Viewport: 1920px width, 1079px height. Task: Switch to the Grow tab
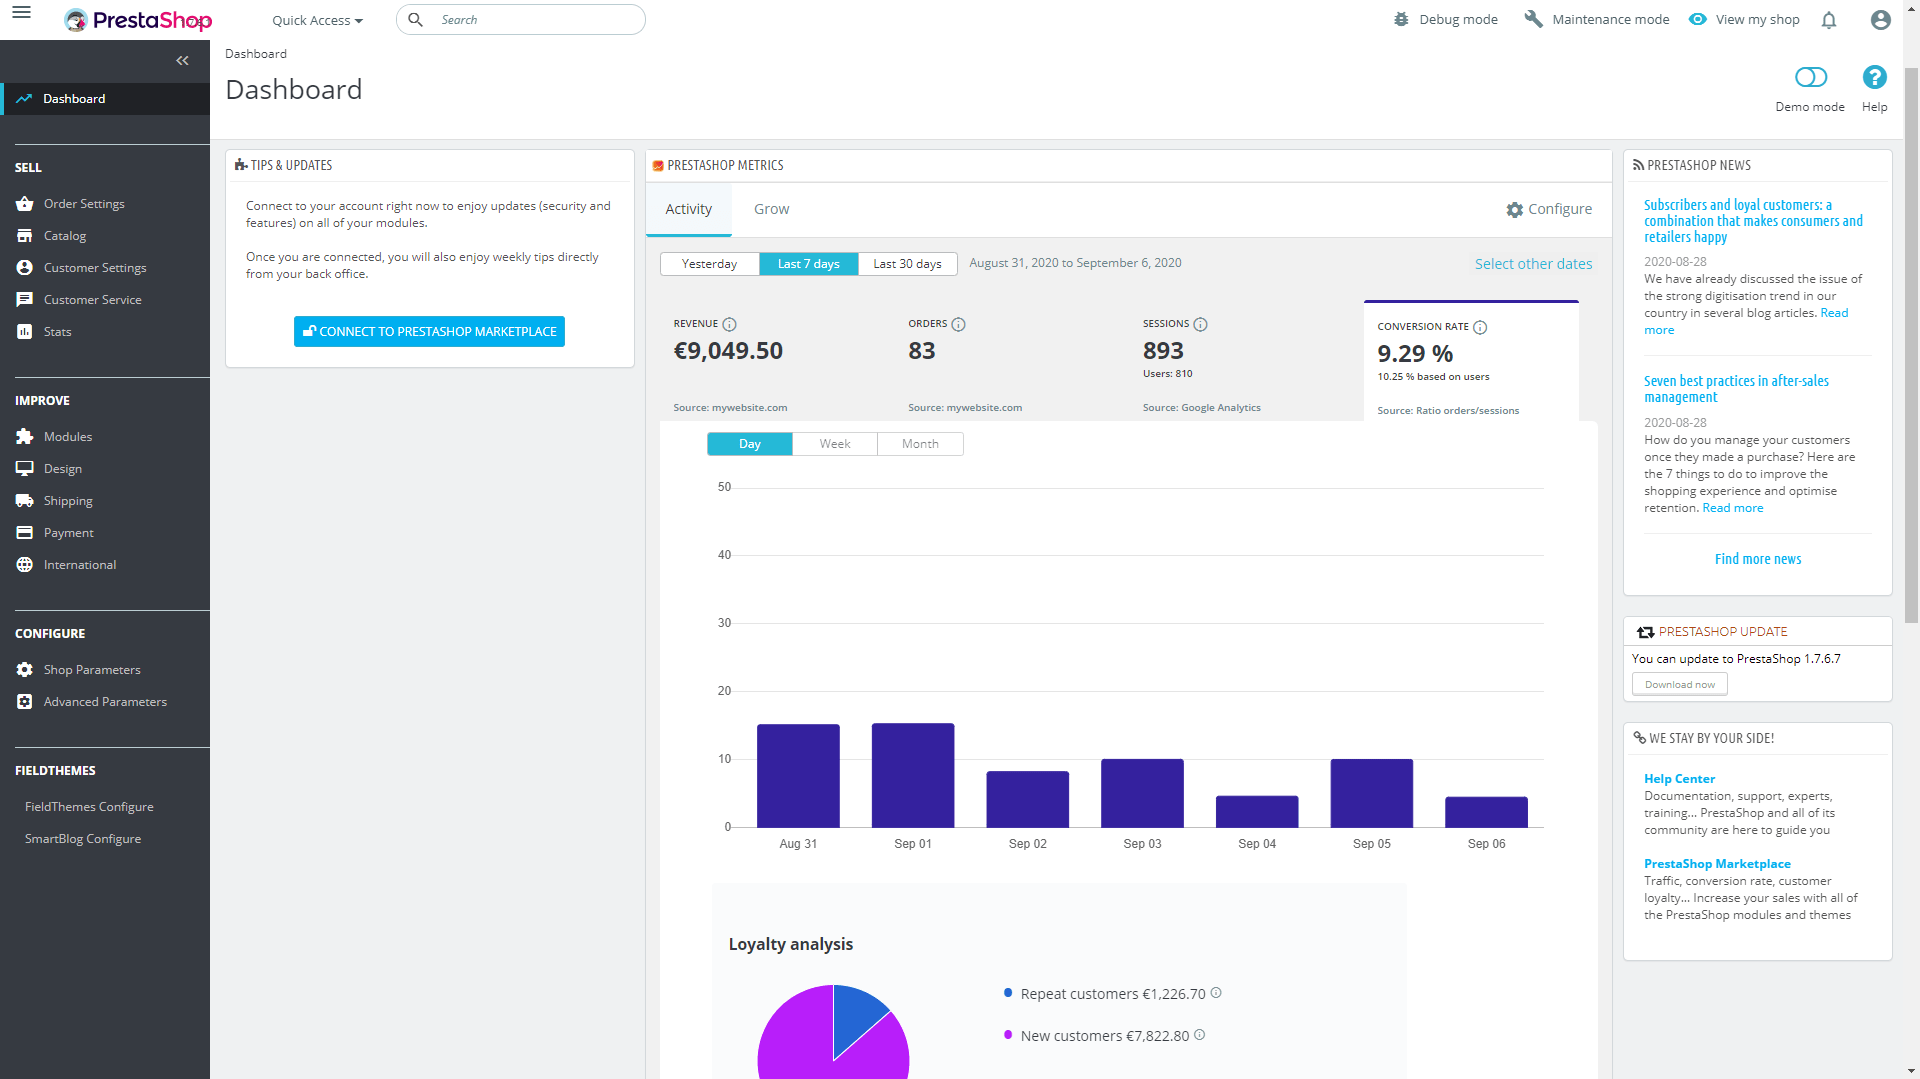coord(771,209)
